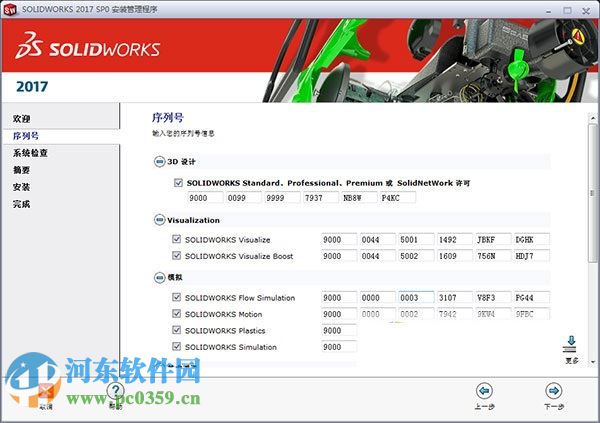The image size is (600, 423).
Task: Click the 更多 label
Action: (x=572, y=361)
